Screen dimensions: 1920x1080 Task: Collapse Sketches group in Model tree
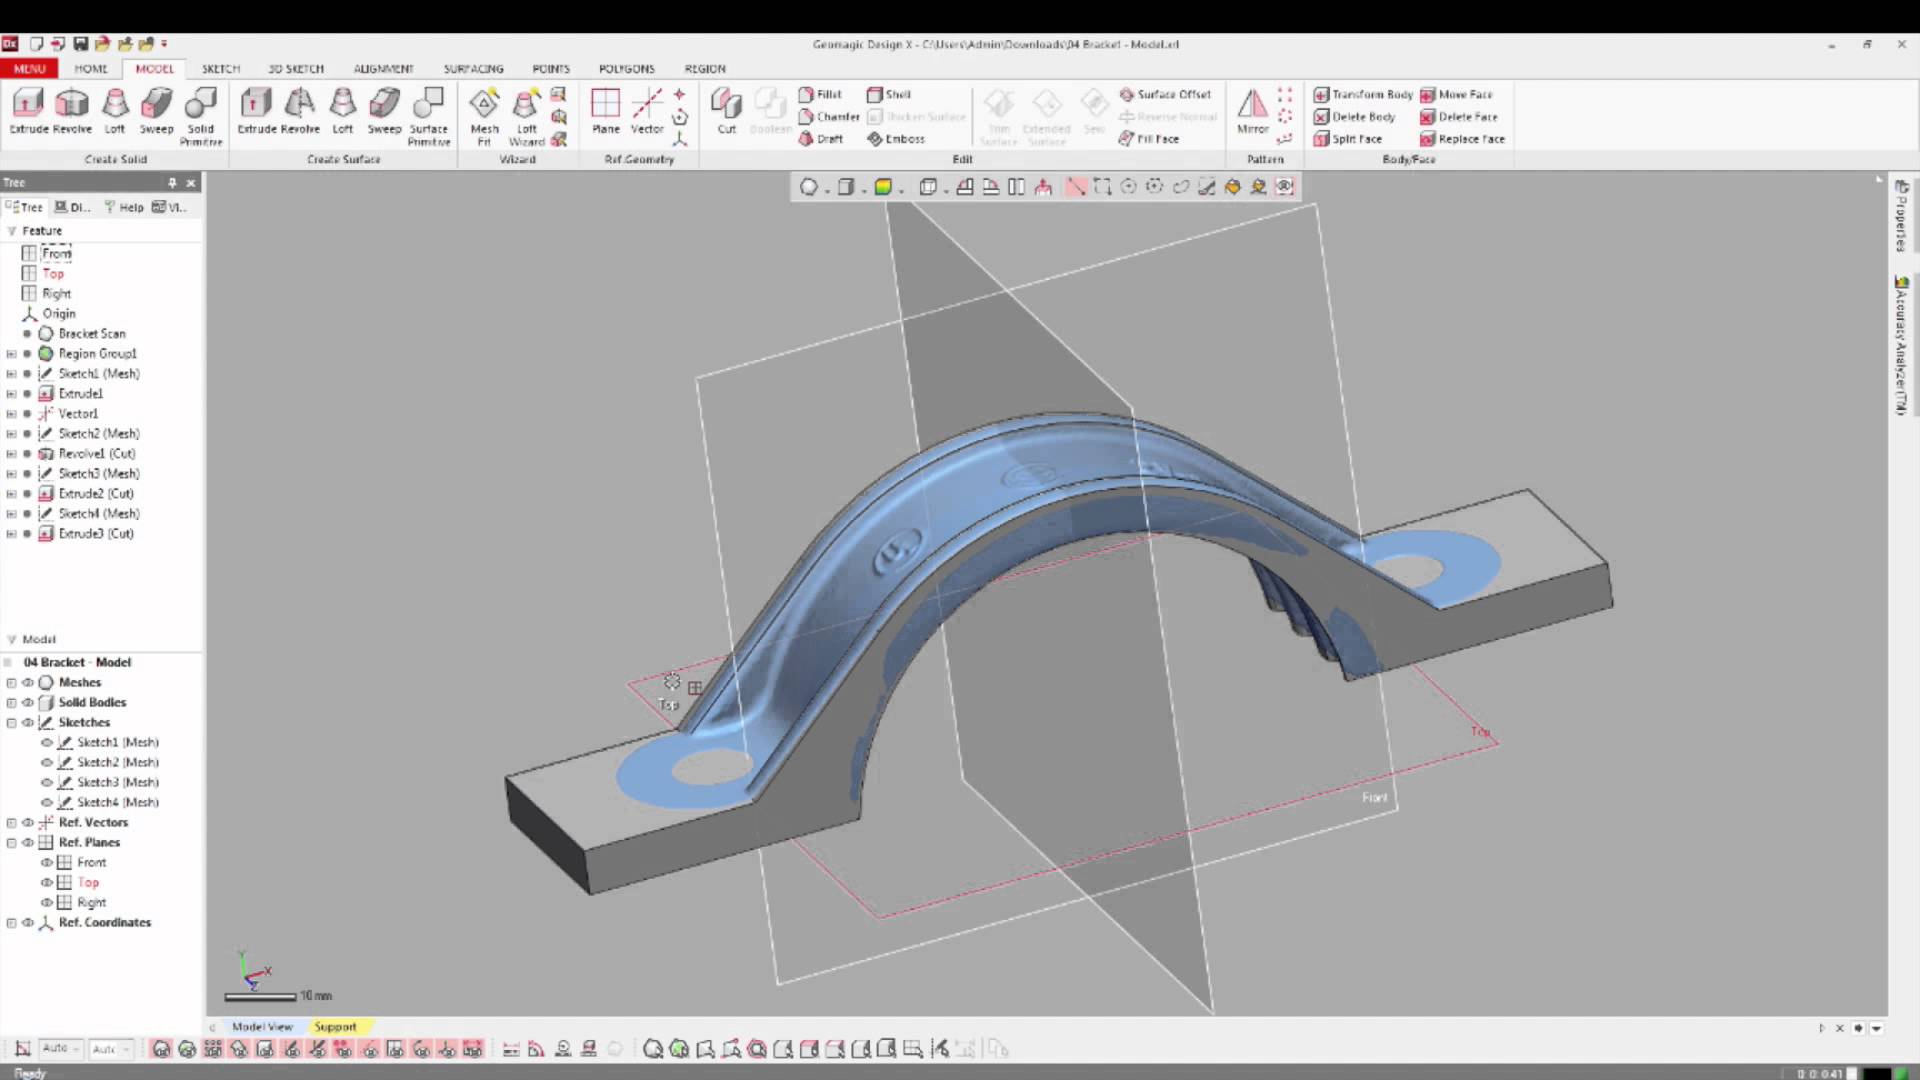point(12,723)
